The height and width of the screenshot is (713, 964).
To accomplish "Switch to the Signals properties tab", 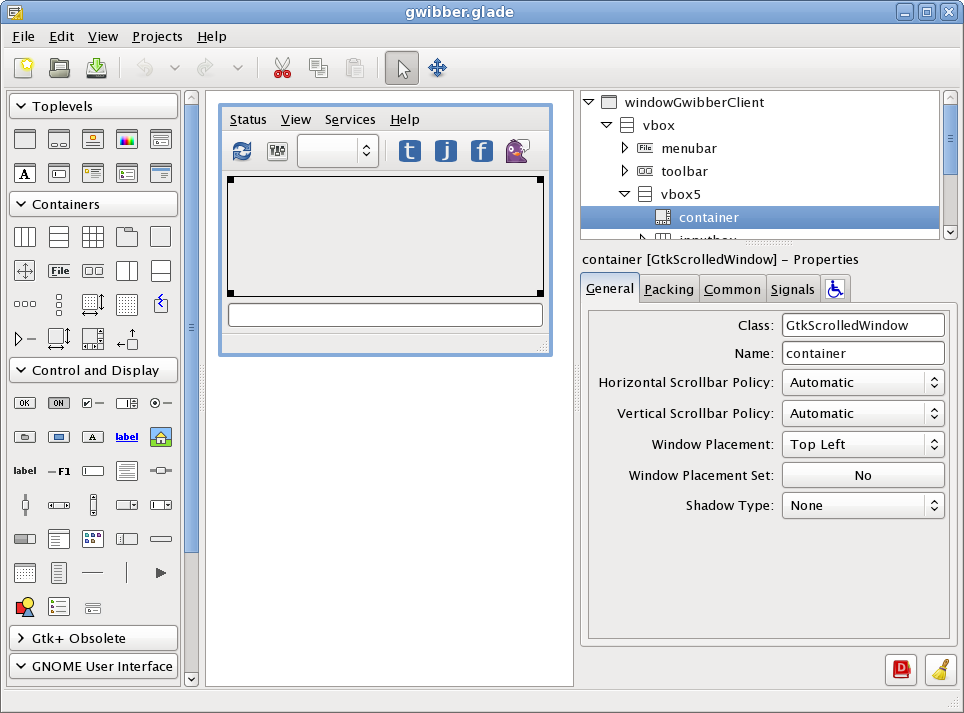I will 792,289.
